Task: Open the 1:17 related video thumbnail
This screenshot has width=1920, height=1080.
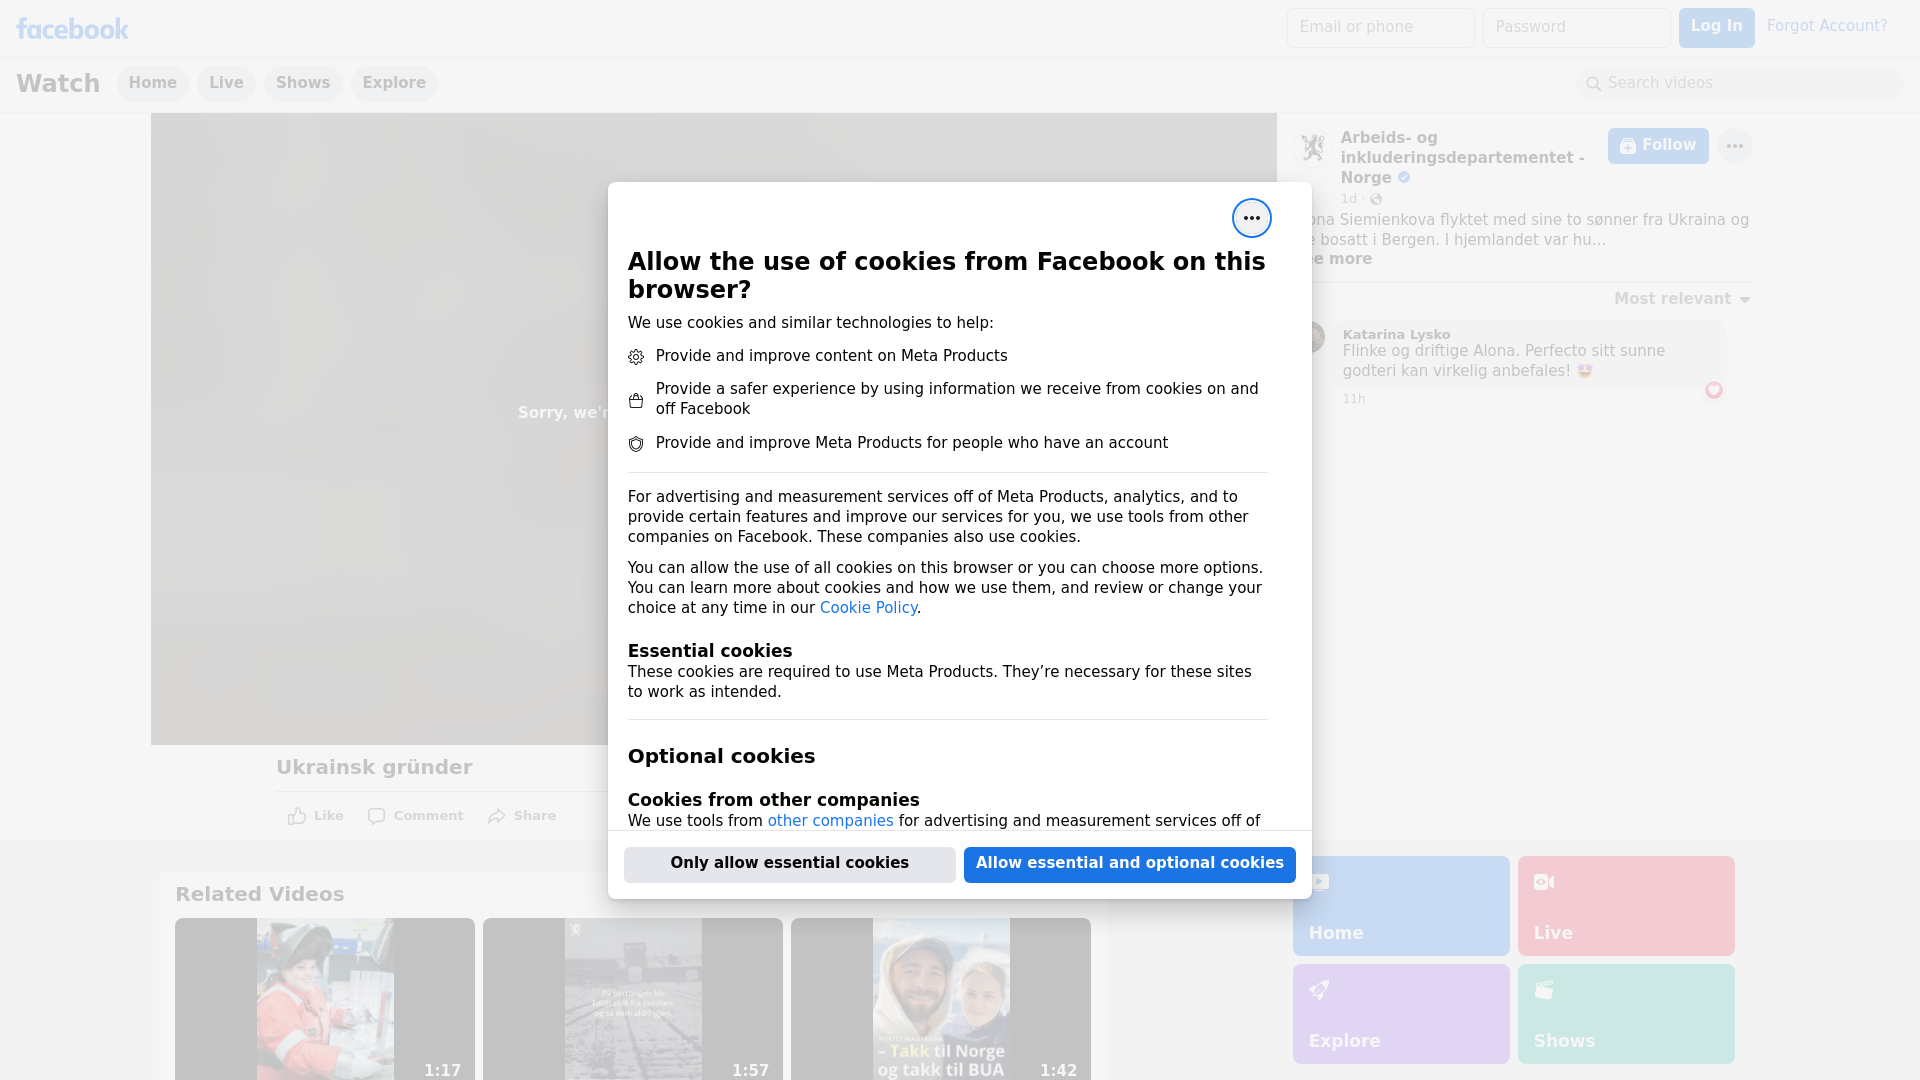Action: pos(324,998)
